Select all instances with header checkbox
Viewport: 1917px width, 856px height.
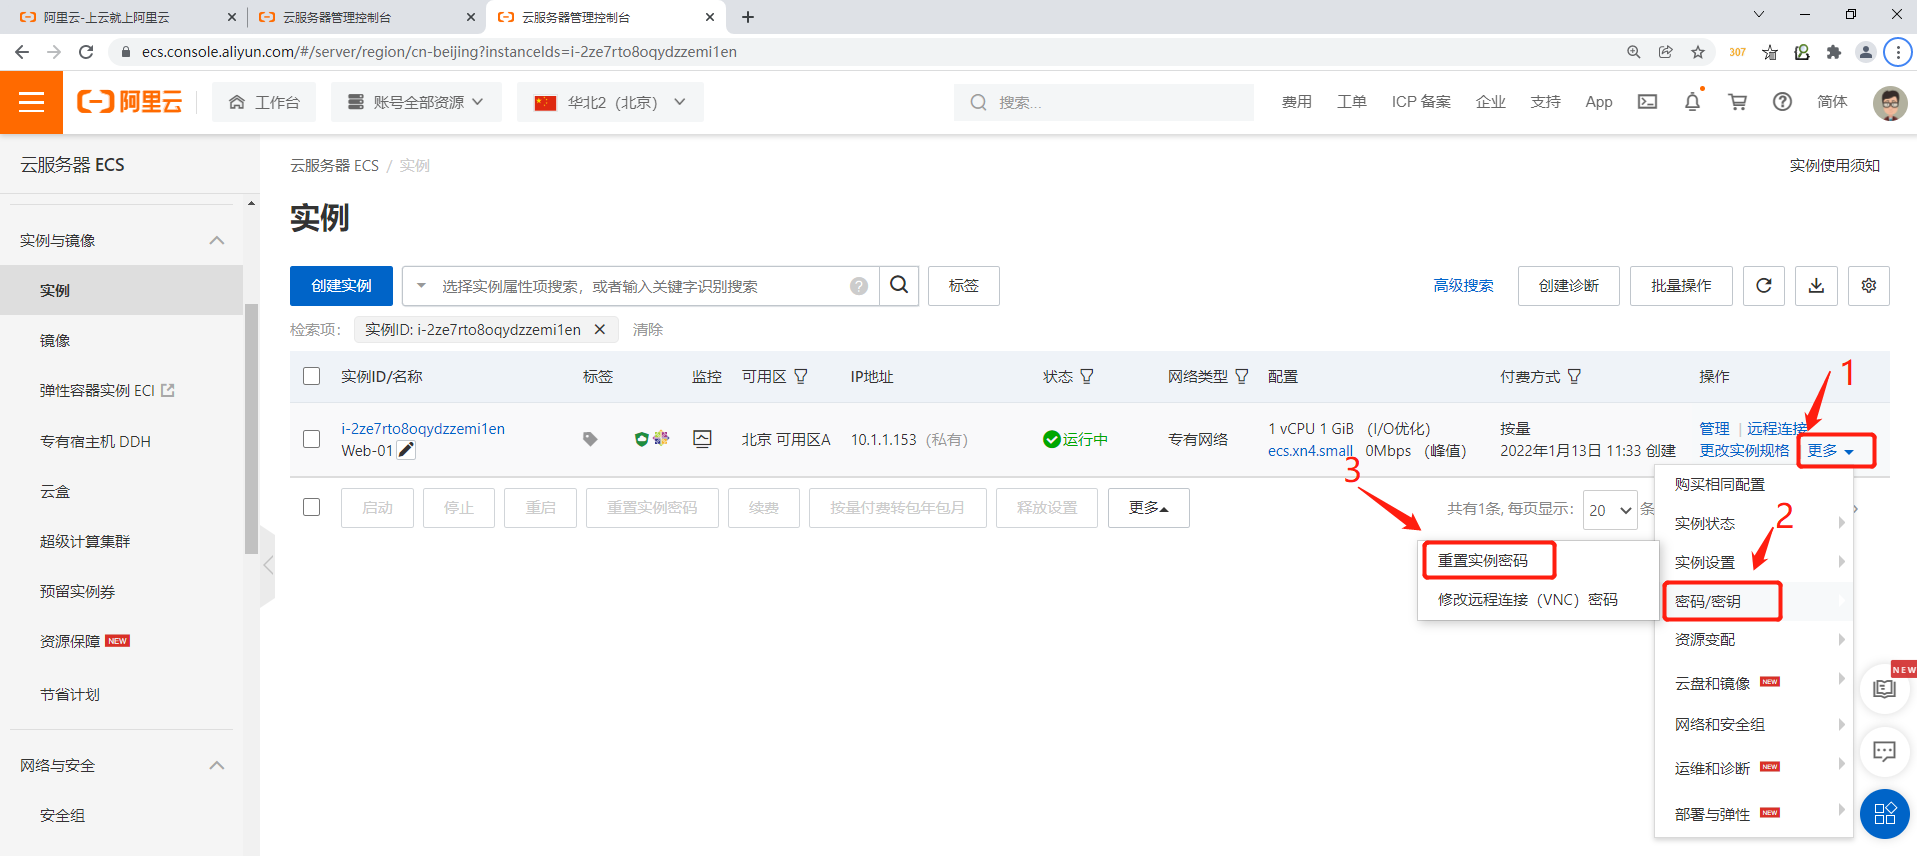[312, 376]
